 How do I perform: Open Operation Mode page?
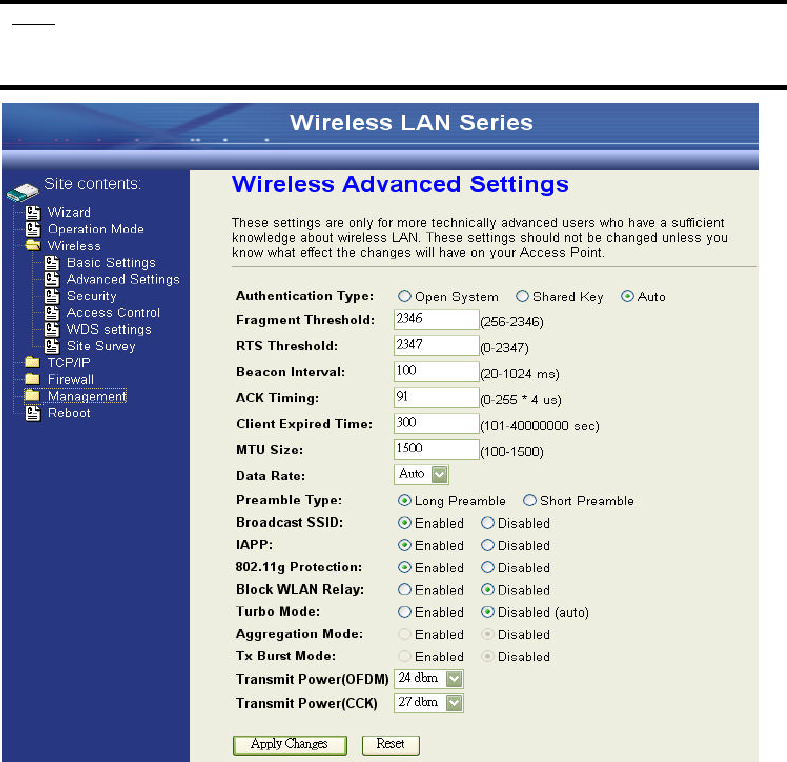95,229
